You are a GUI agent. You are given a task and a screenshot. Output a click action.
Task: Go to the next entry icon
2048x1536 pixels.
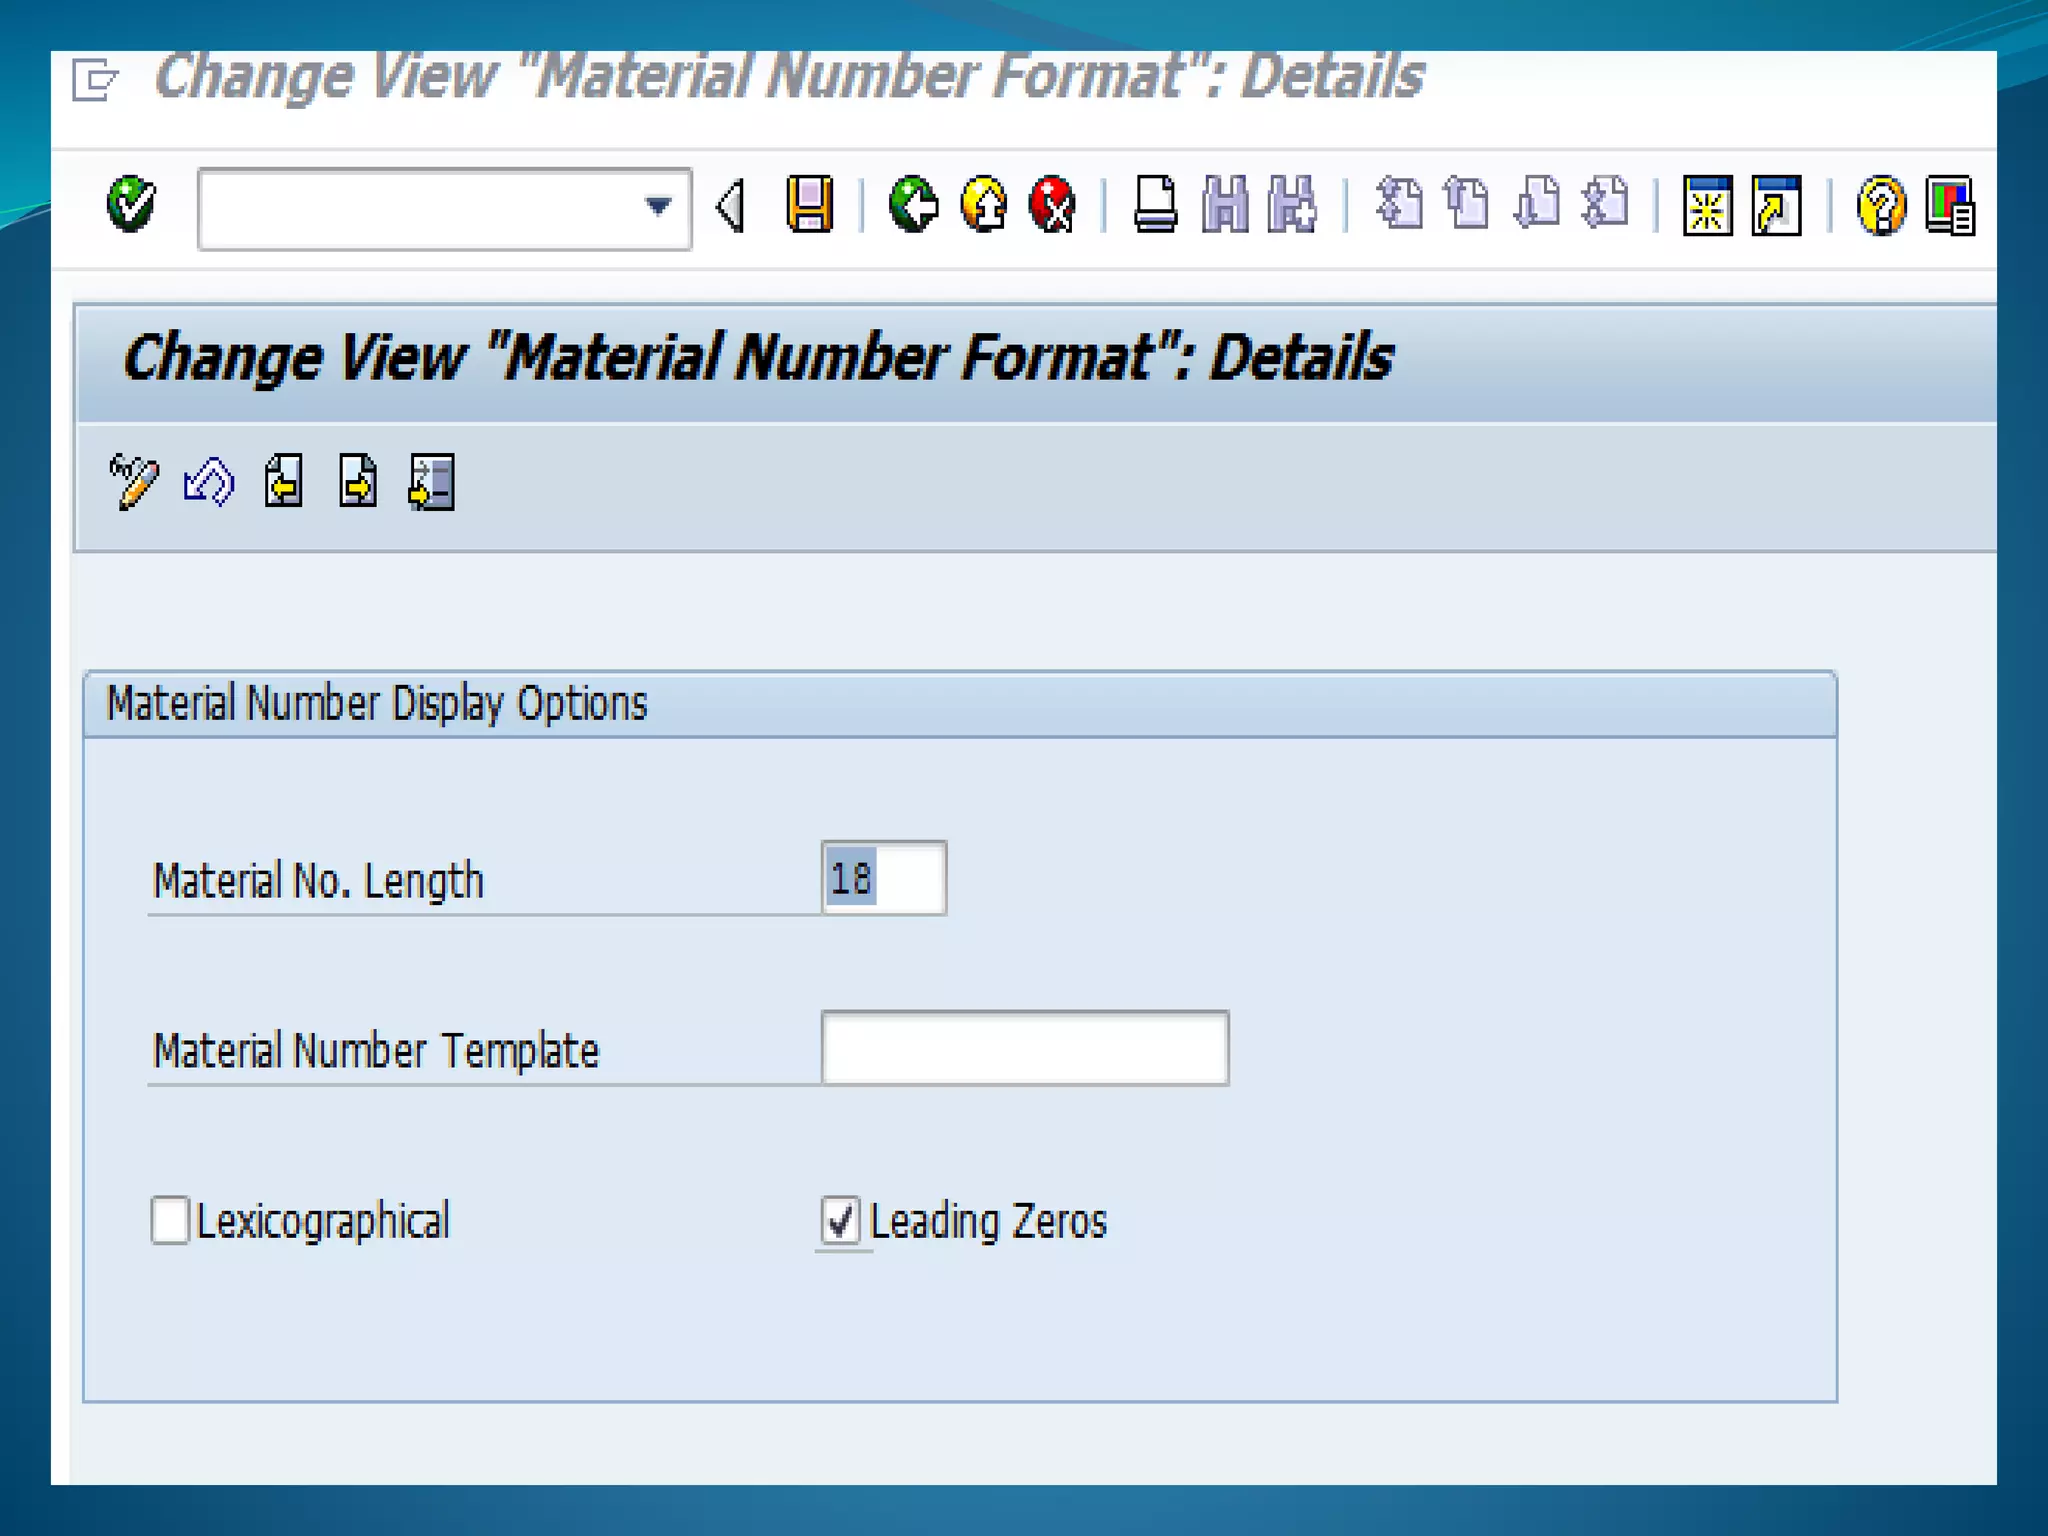(x=358, y=483)
